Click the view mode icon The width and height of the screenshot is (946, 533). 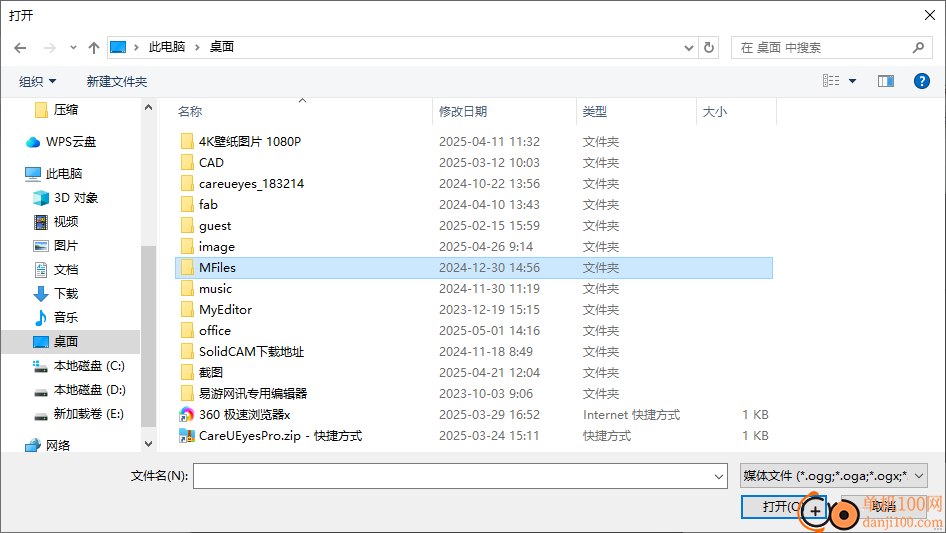click(x=831, y=81)
